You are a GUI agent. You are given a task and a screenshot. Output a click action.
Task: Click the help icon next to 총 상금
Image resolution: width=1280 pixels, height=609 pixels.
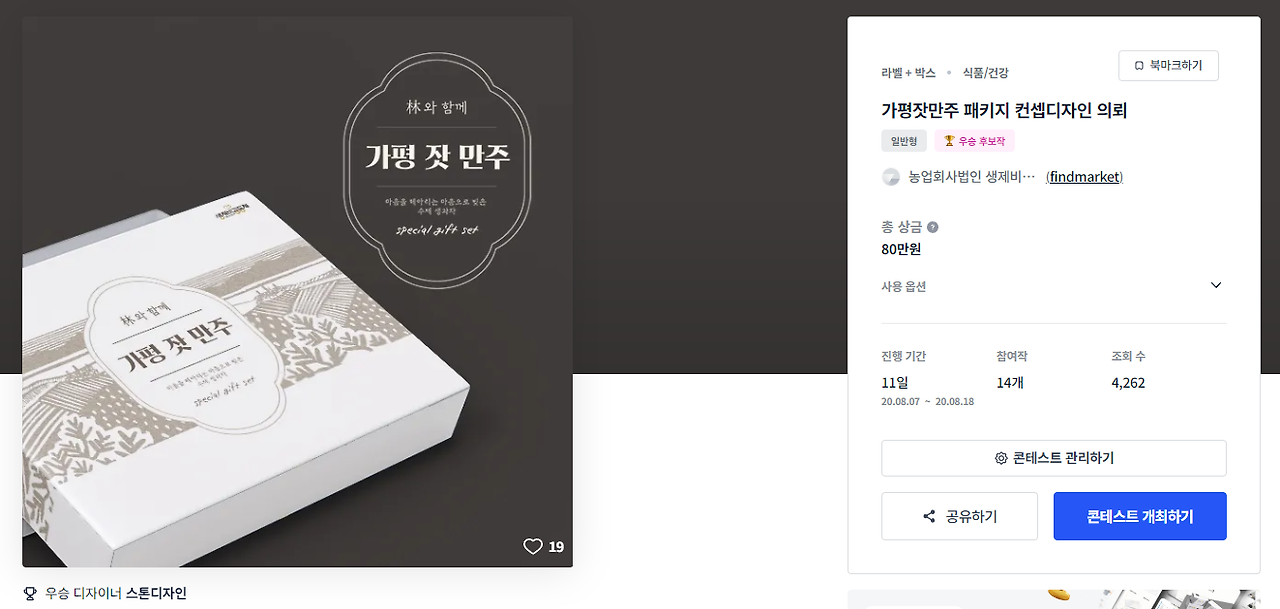click(933, 227)
